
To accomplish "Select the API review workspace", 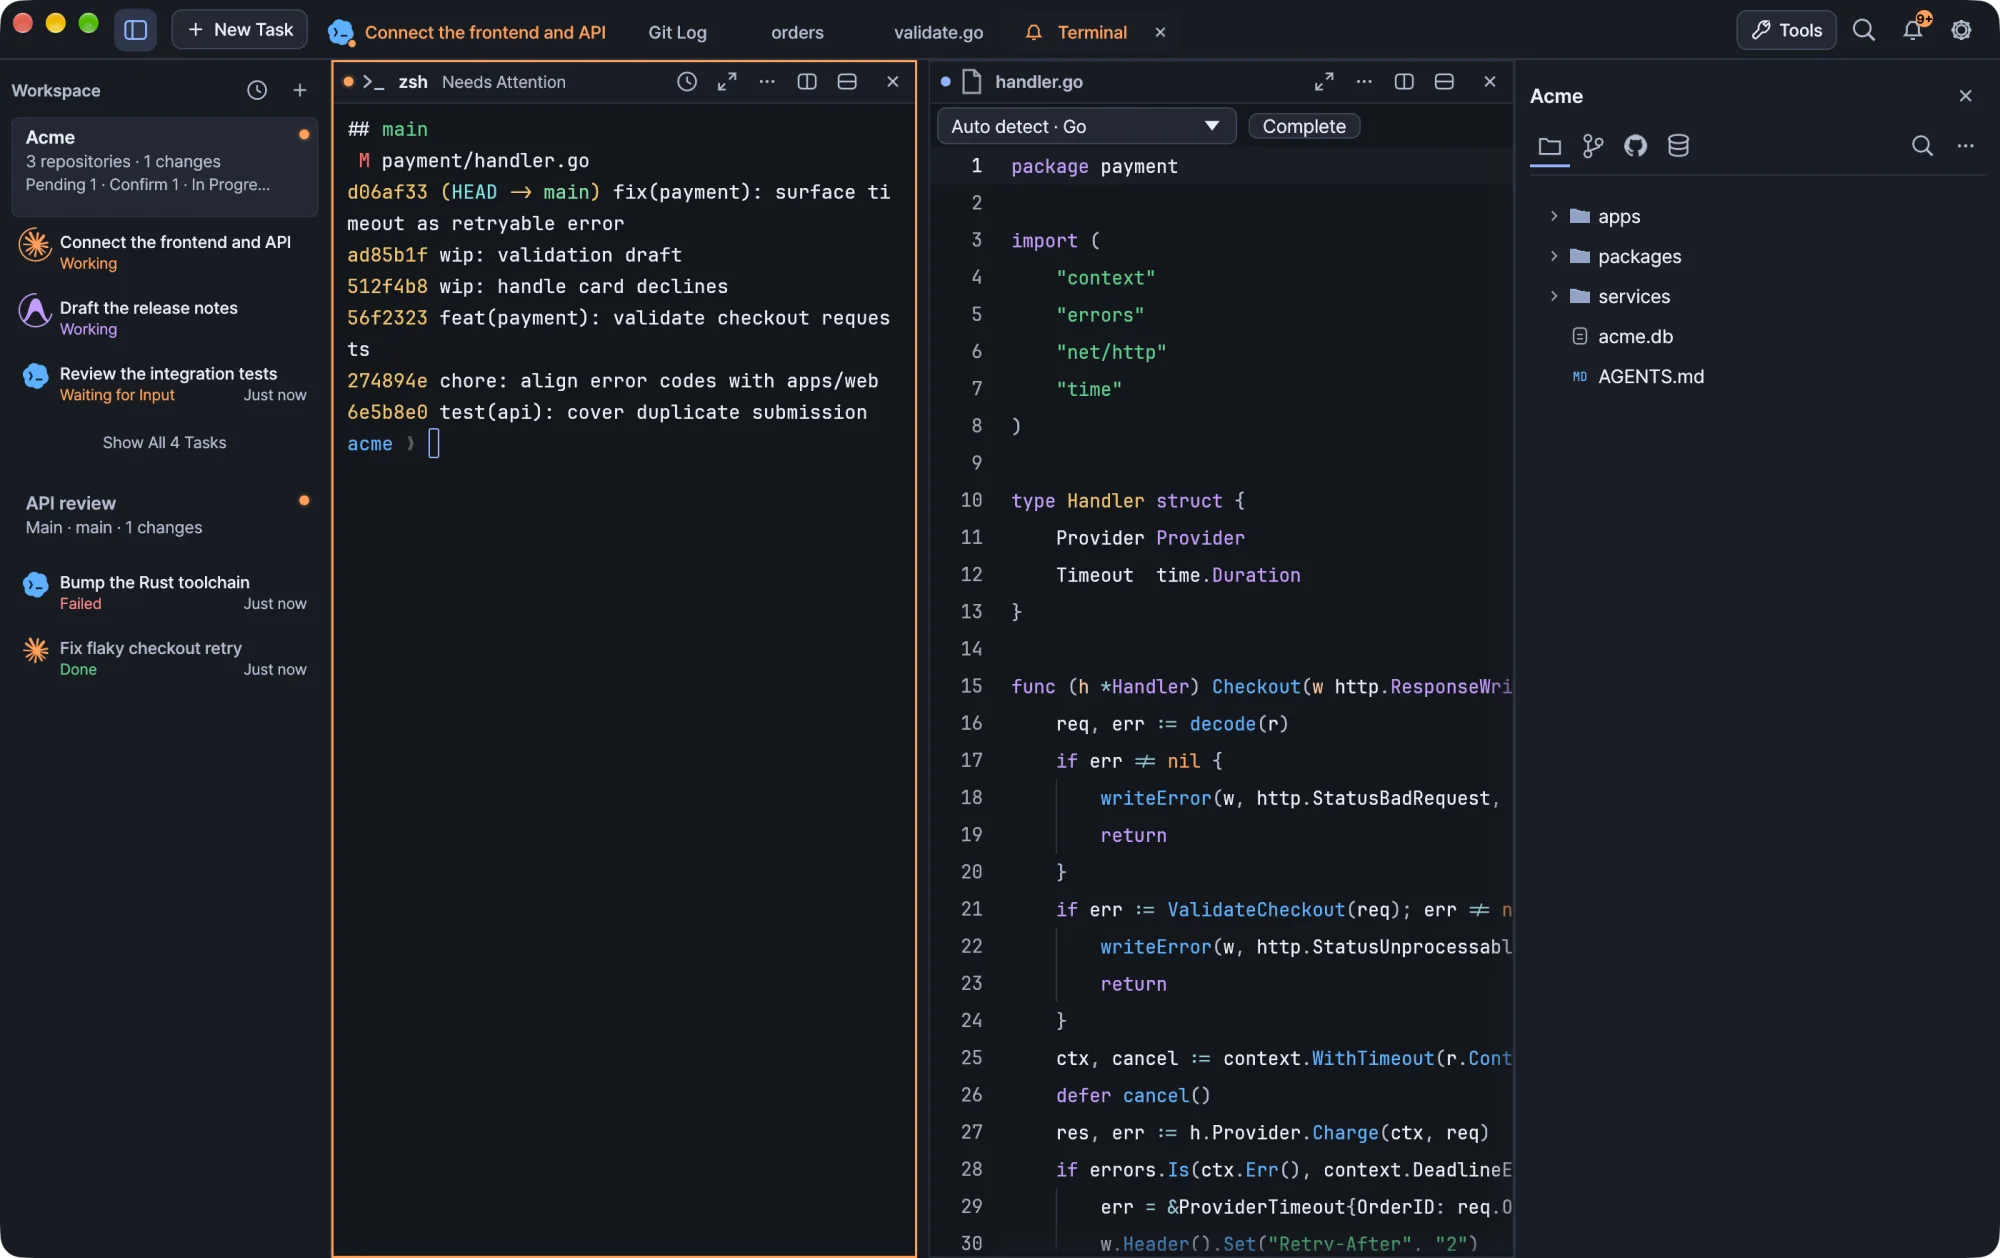I will pos(164,514).
